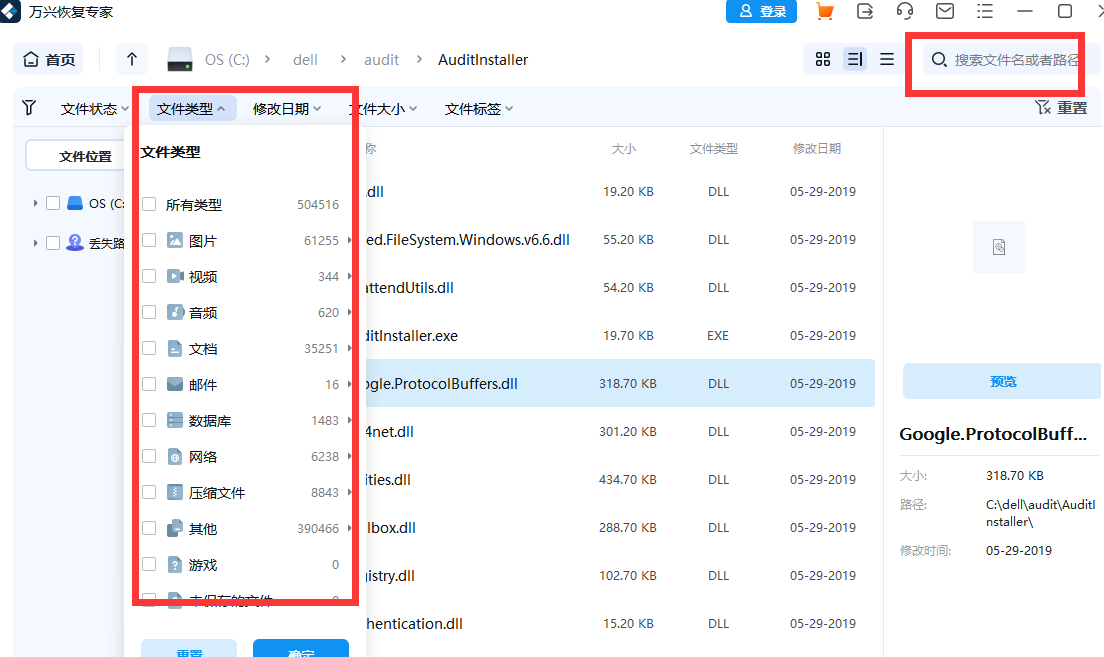Enable the 所有类型 checkbox
The image size is (1104, 657).
[x=150, y=204]
